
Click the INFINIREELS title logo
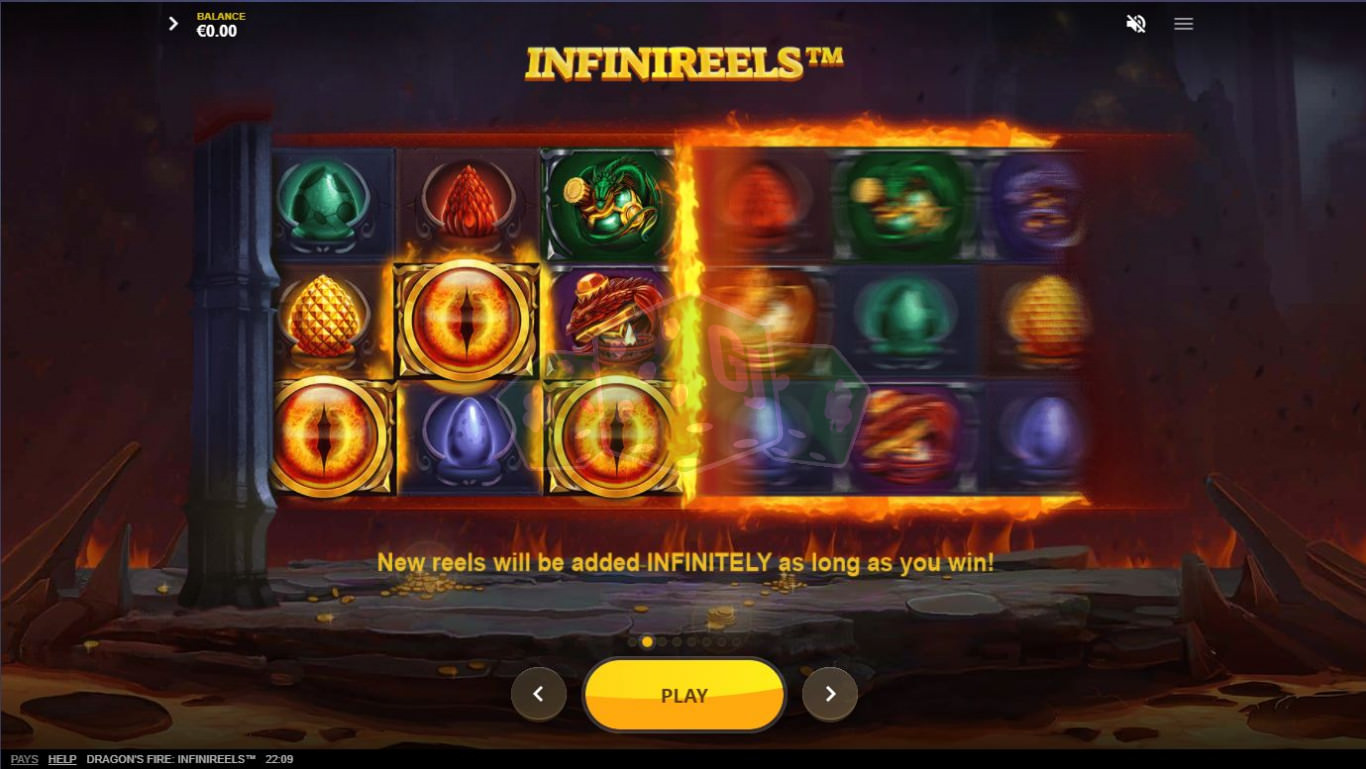click(684, 62)
